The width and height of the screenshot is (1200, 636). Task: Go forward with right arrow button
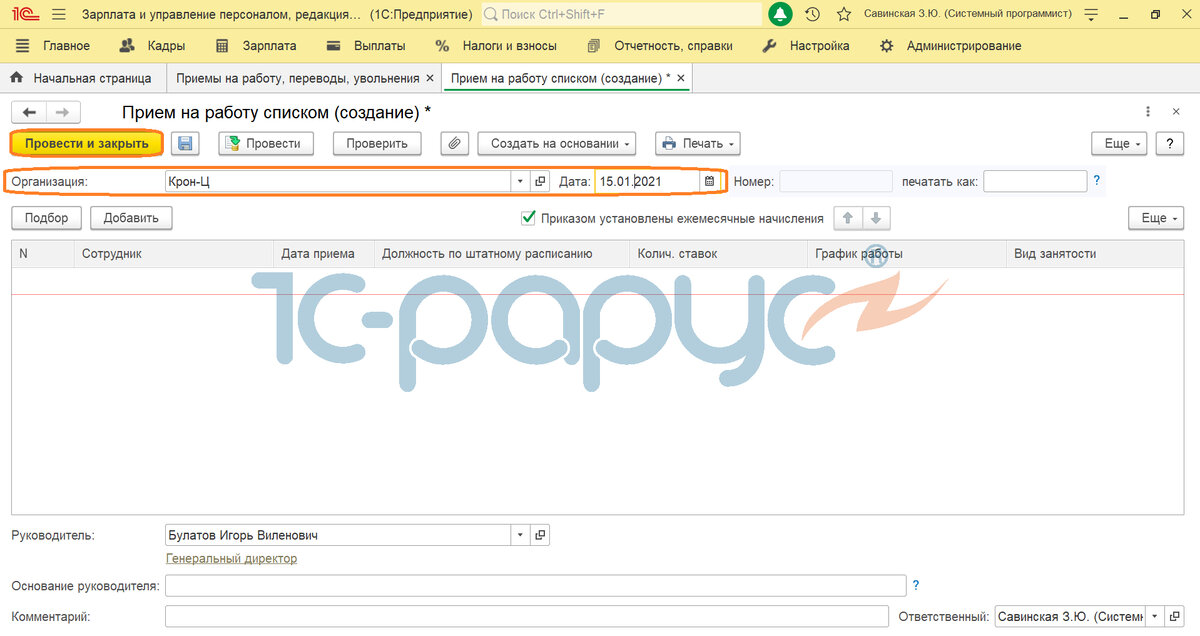(63, 113)
